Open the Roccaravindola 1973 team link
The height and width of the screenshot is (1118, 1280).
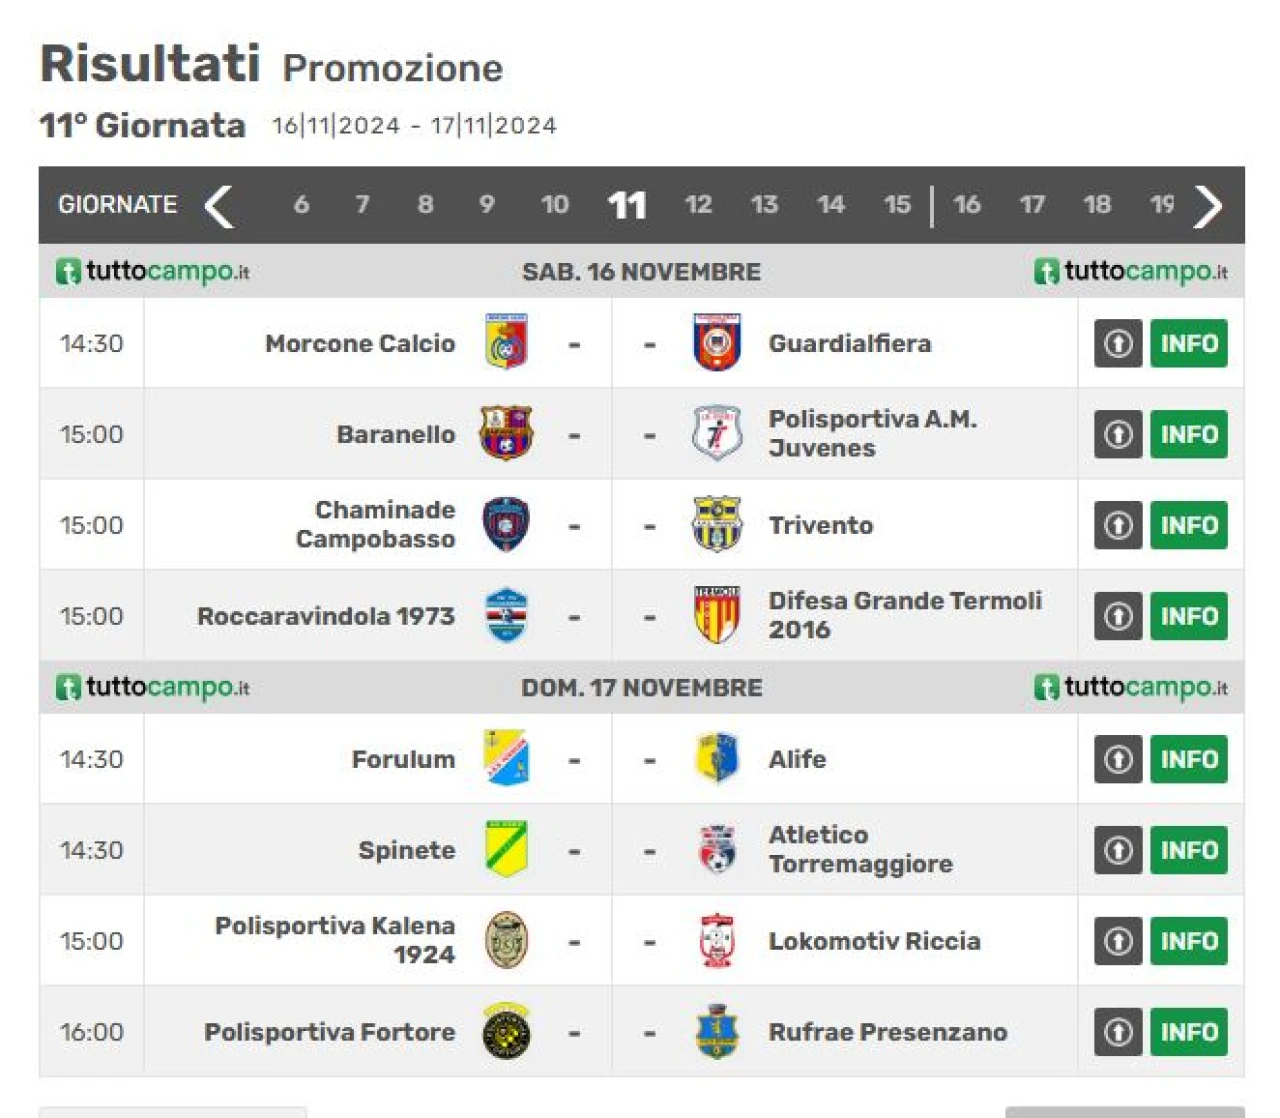click(x=326, y=616)
